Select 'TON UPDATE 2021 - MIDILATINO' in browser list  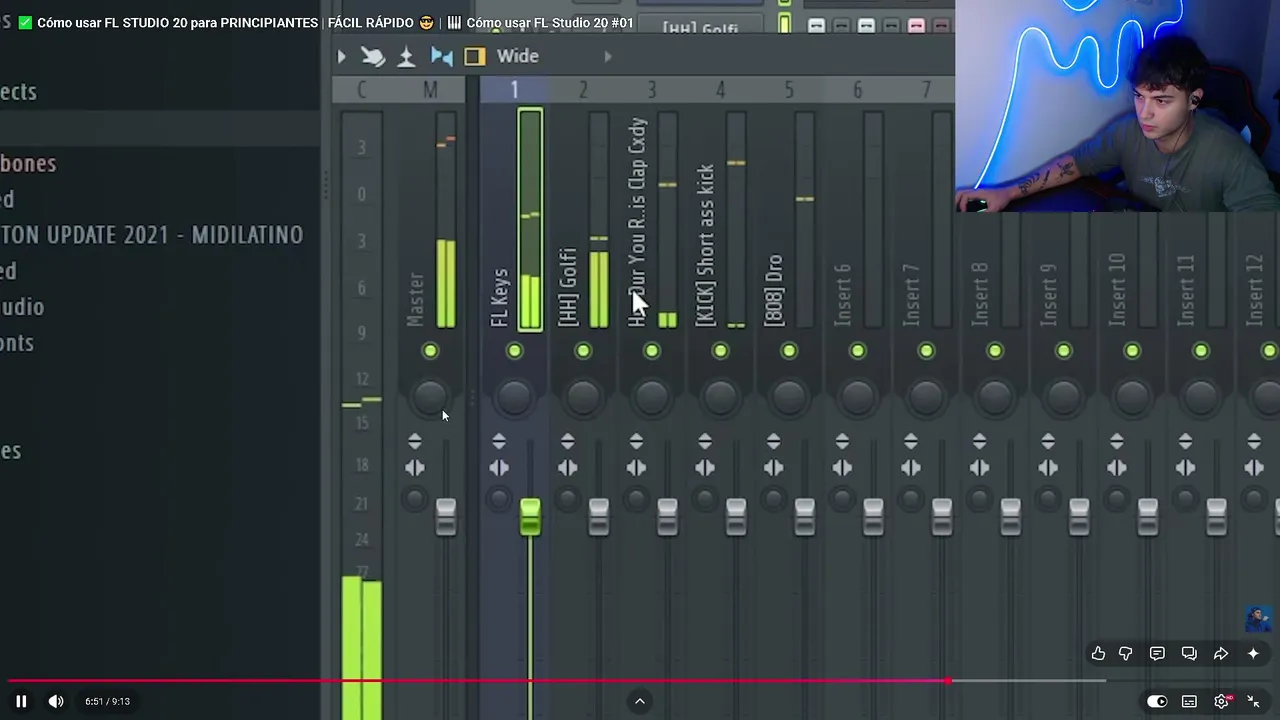[152, 235]
